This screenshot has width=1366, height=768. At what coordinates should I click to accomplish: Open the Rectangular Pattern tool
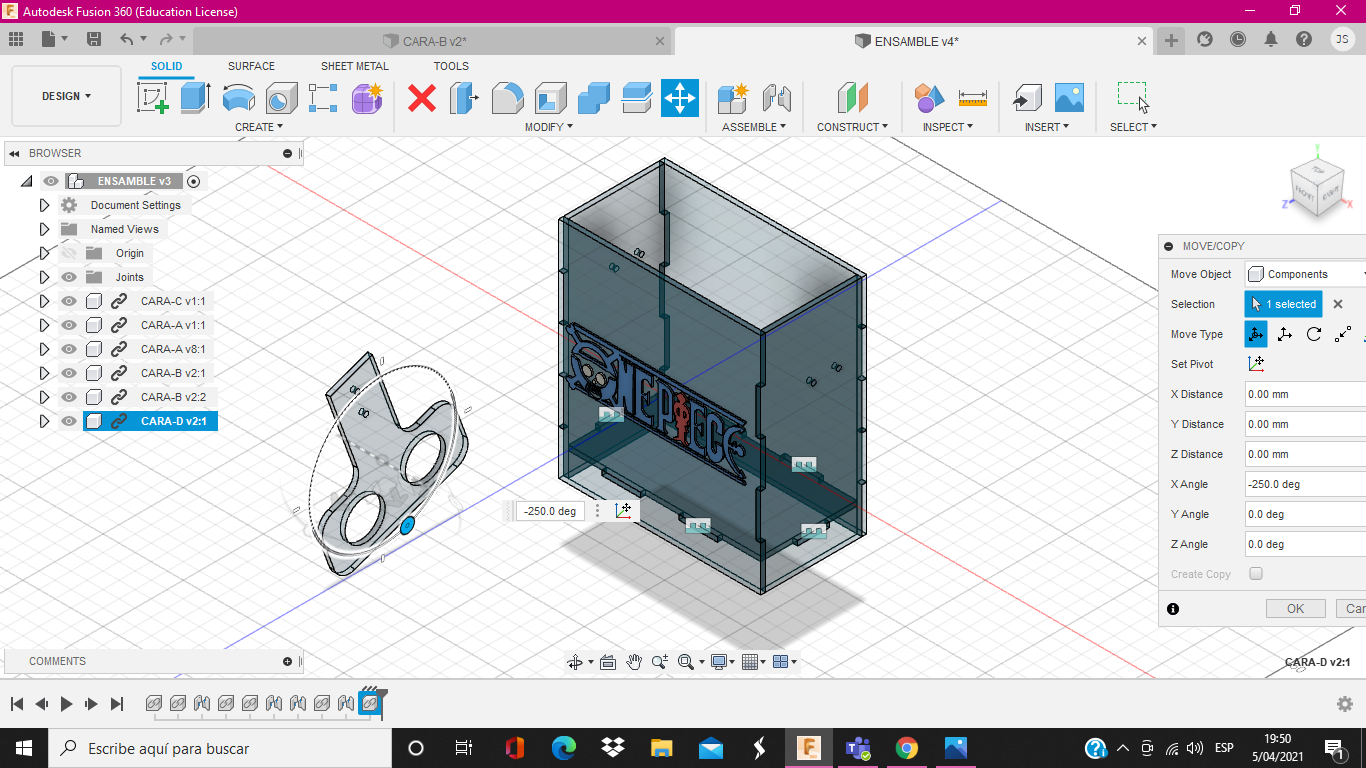323,98
